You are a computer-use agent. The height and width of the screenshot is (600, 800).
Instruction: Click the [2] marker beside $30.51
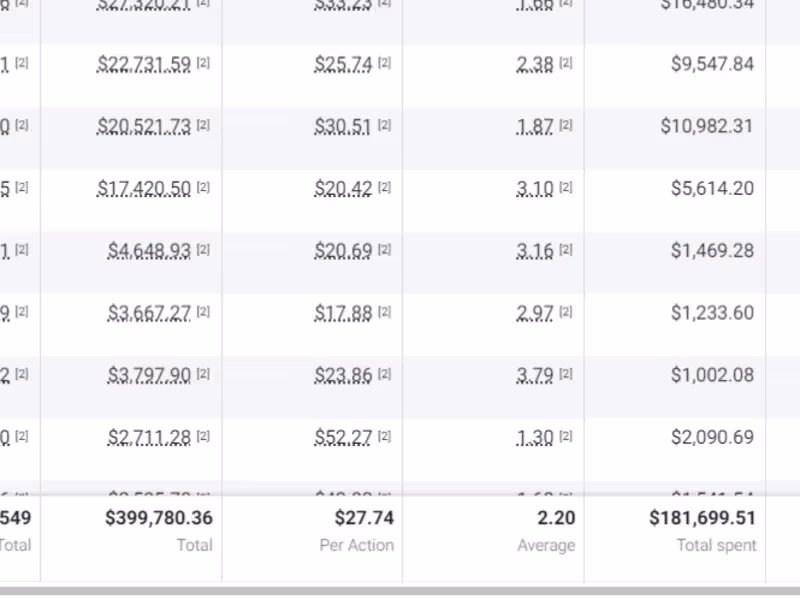tap(385, 125)
